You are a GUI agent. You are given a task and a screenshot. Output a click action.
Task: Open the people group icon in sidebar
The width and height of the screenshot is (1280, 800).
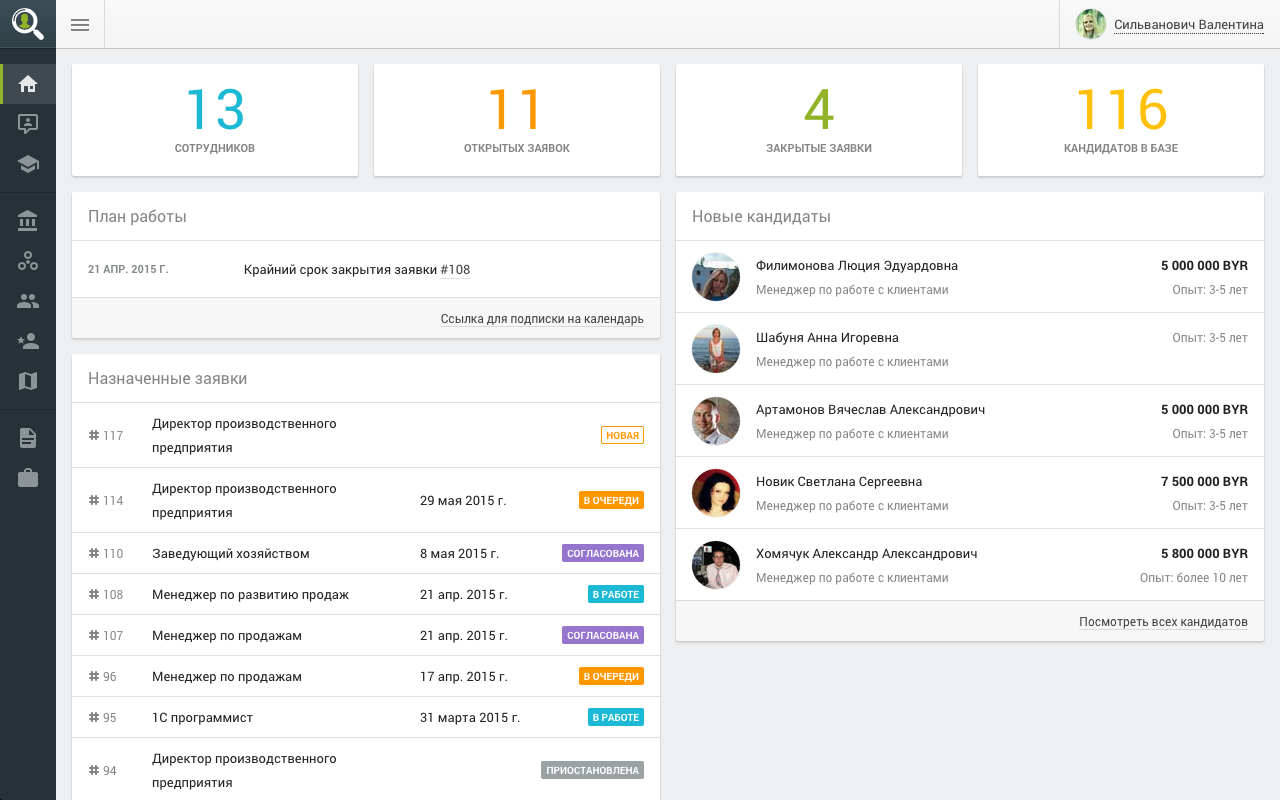pos(28,301)
